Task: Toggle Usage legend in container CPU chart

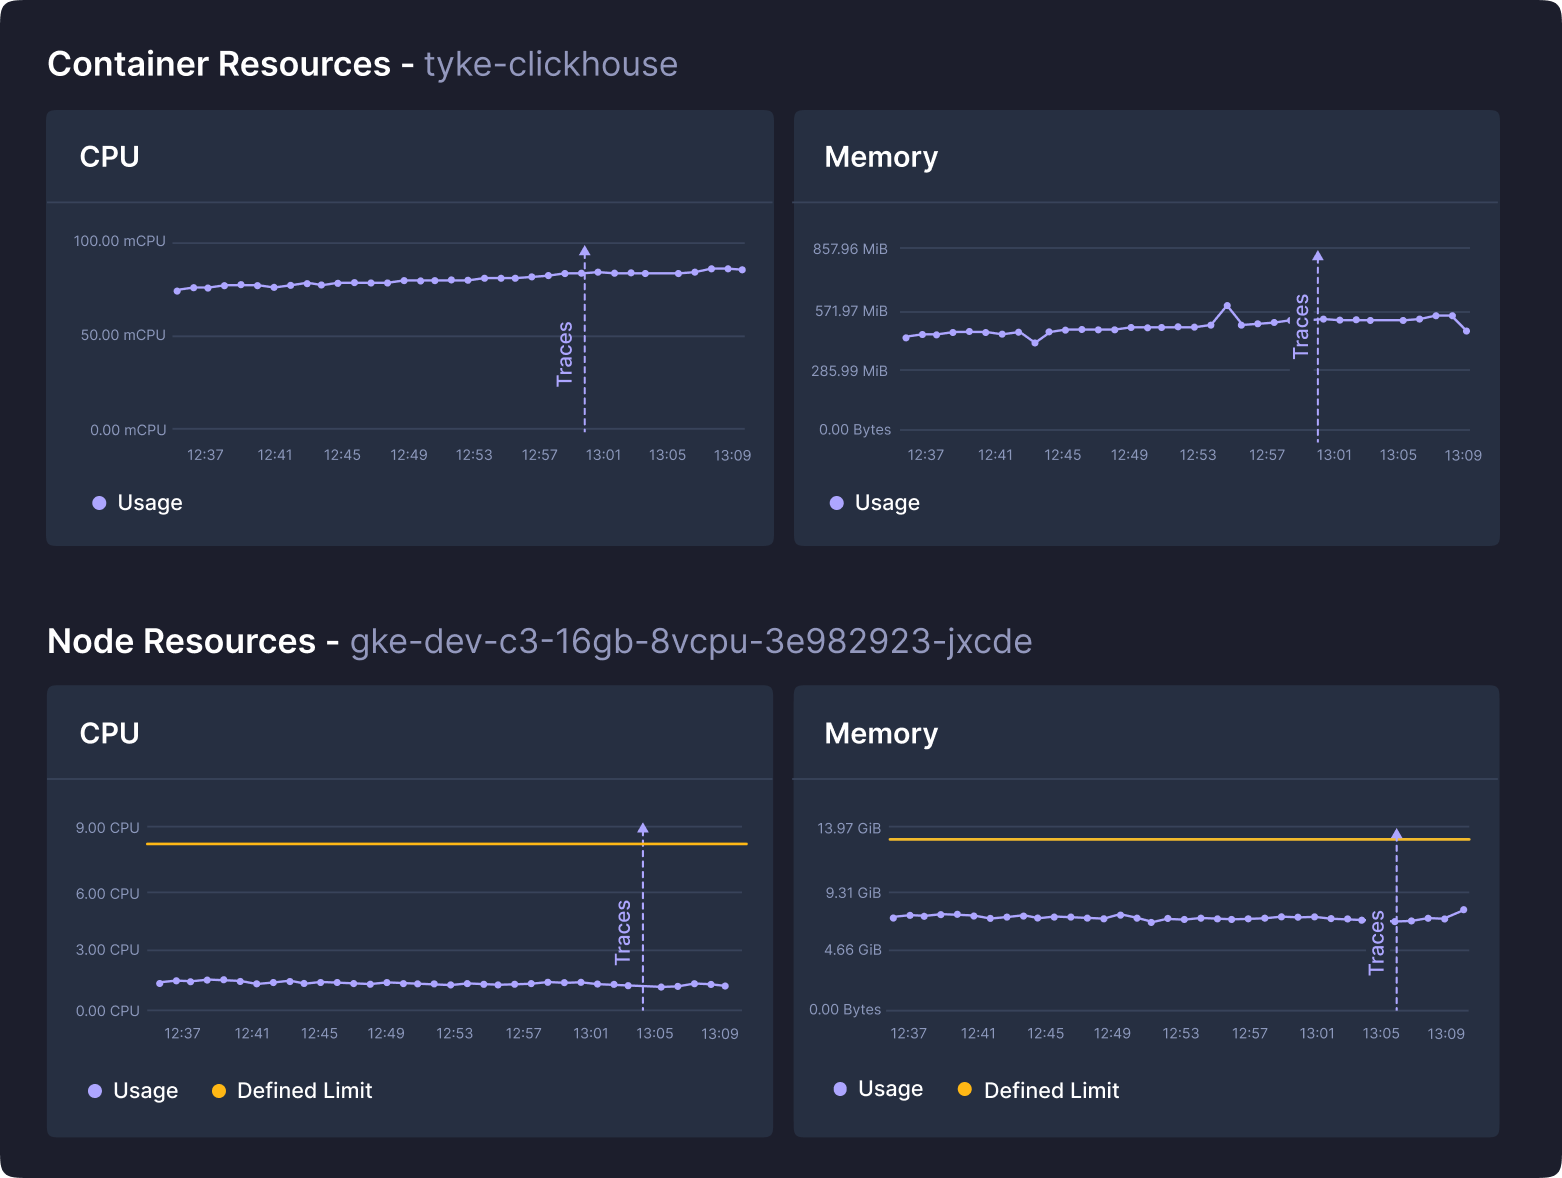Action: click(x=137, y=503)
